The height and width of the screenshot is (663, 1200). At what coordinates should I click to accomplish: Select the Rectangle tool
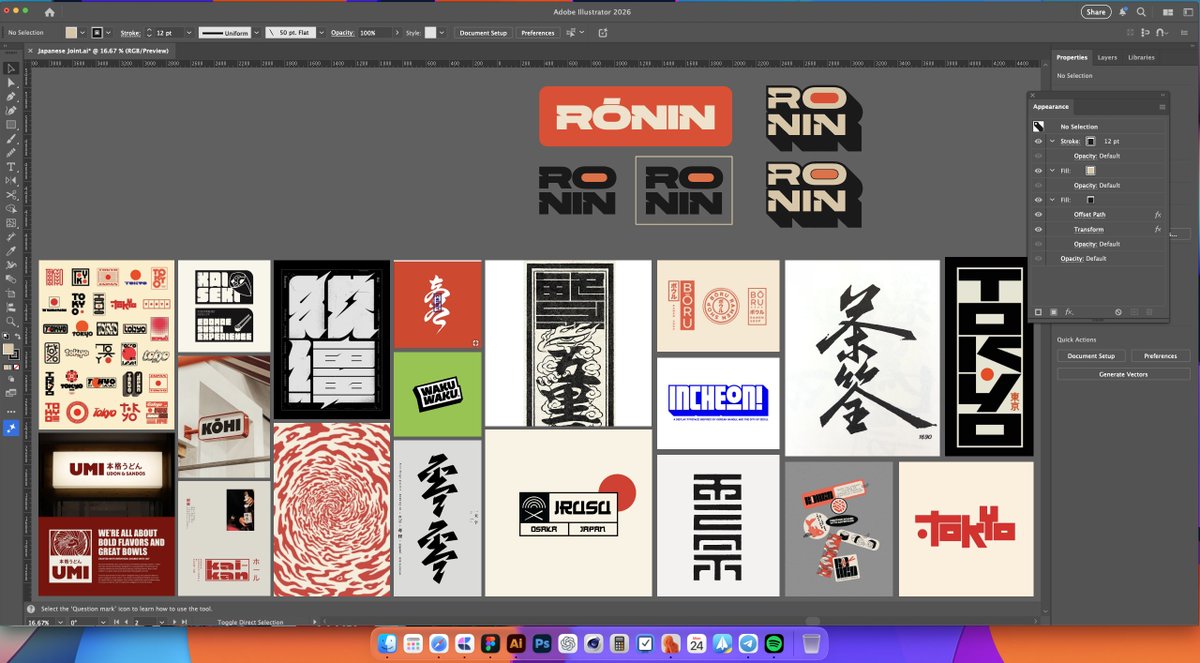pos(11,124)
